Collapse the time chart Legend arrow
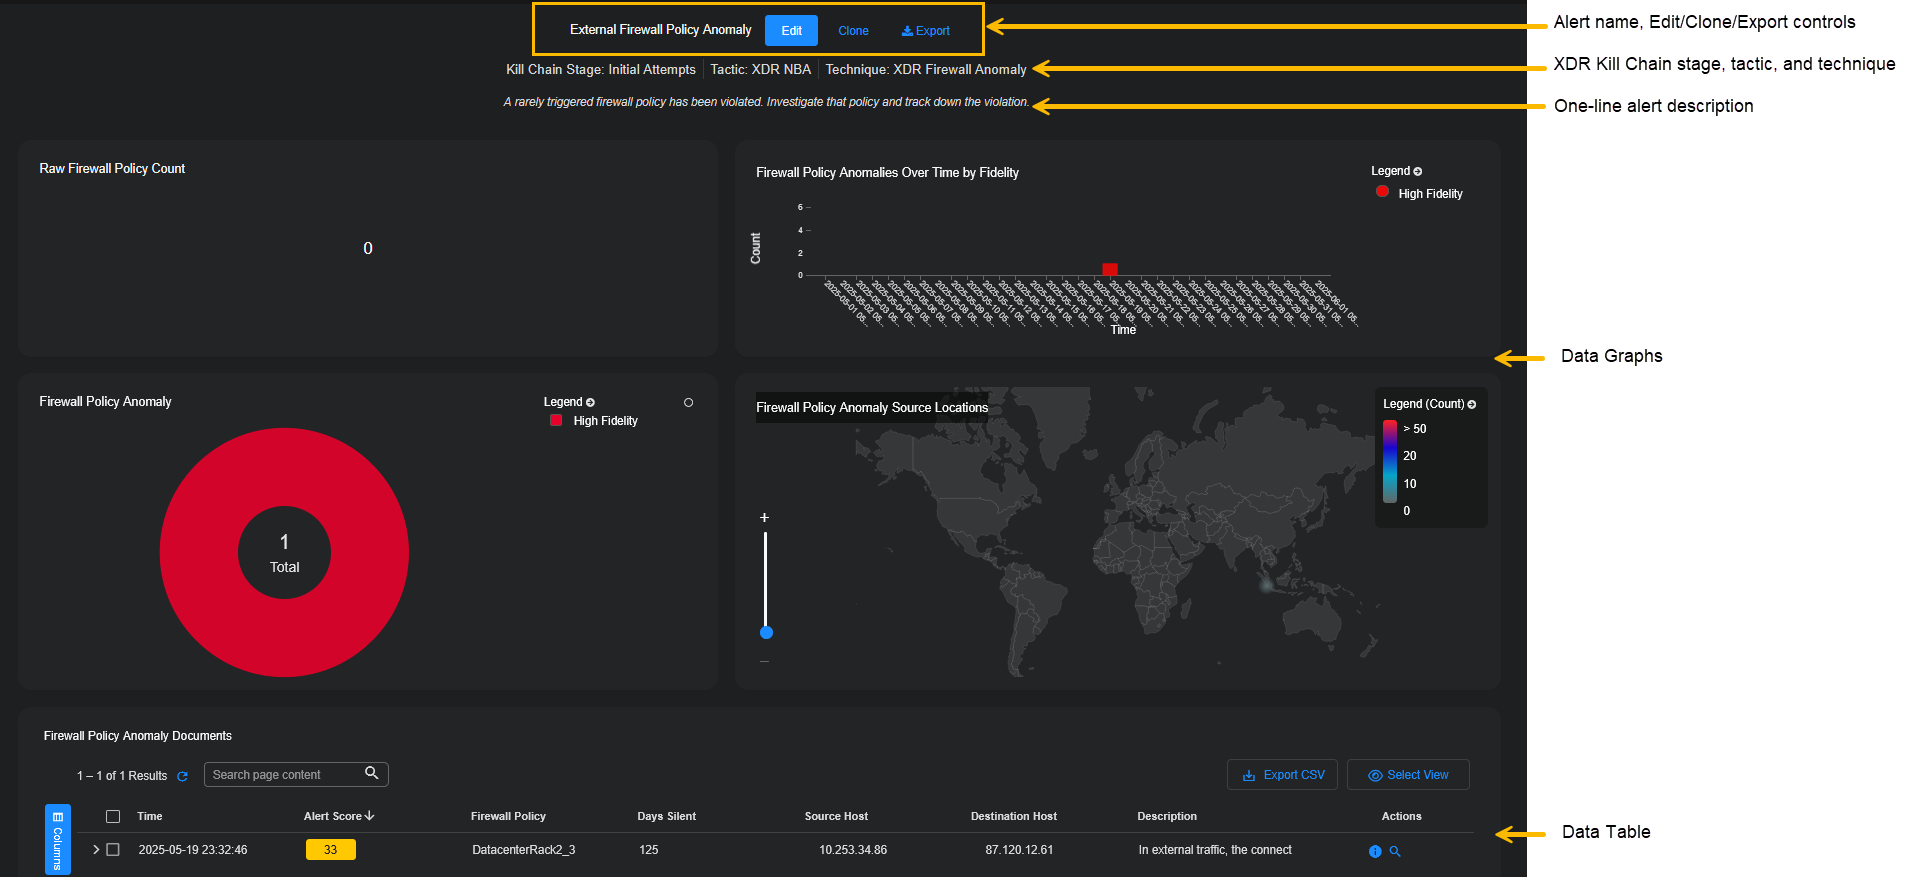The width and height of the screenshot is (1915, 877). [1418, 172]
